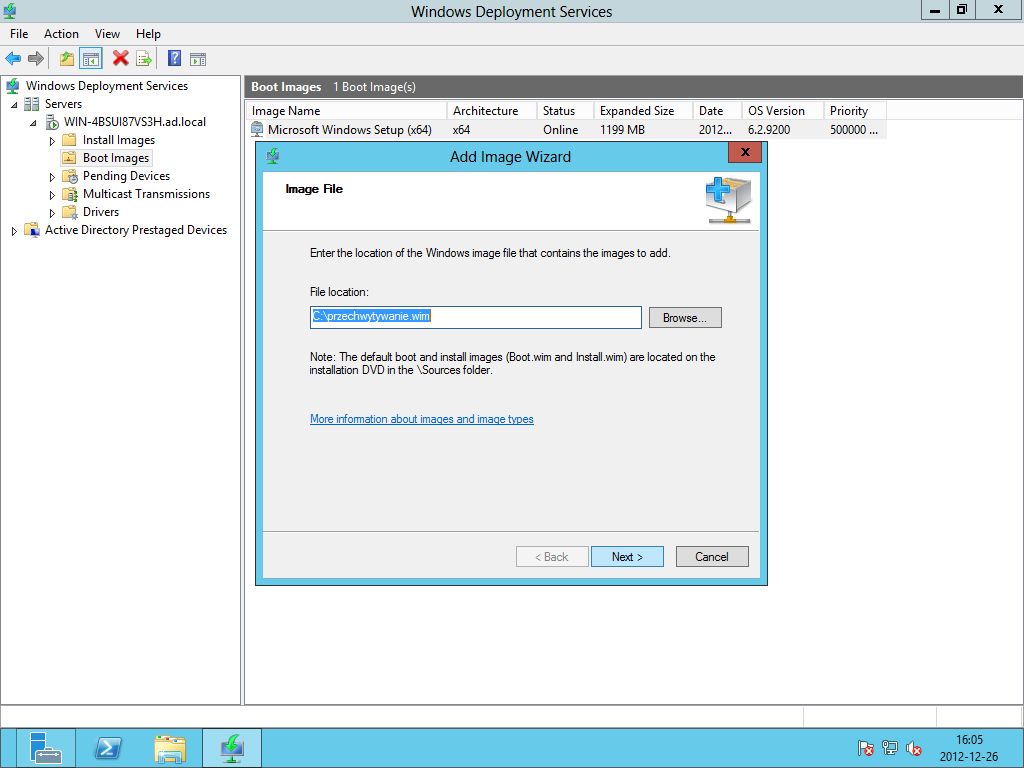This screenshot has height=768, width=1024.
Task: Open the Action menu
Action: click(61, 34)
